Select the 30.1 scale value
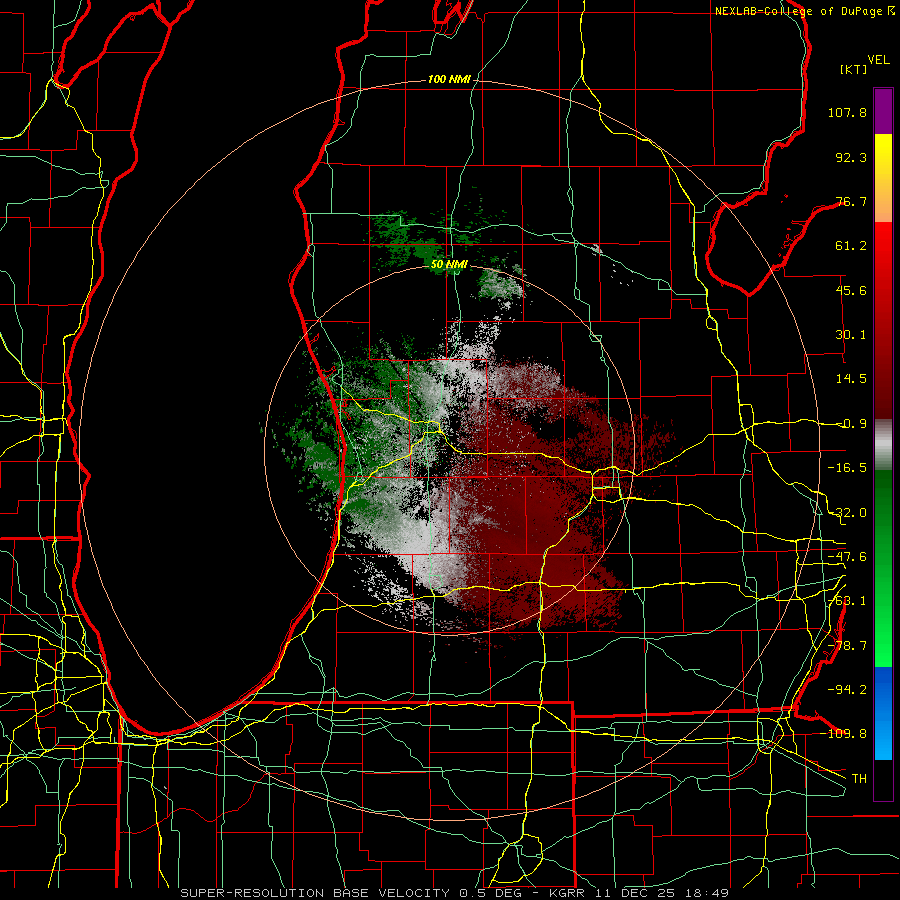The width and height of the screenshot is (900, 900). pyautogui.click(x=851, y=335)
